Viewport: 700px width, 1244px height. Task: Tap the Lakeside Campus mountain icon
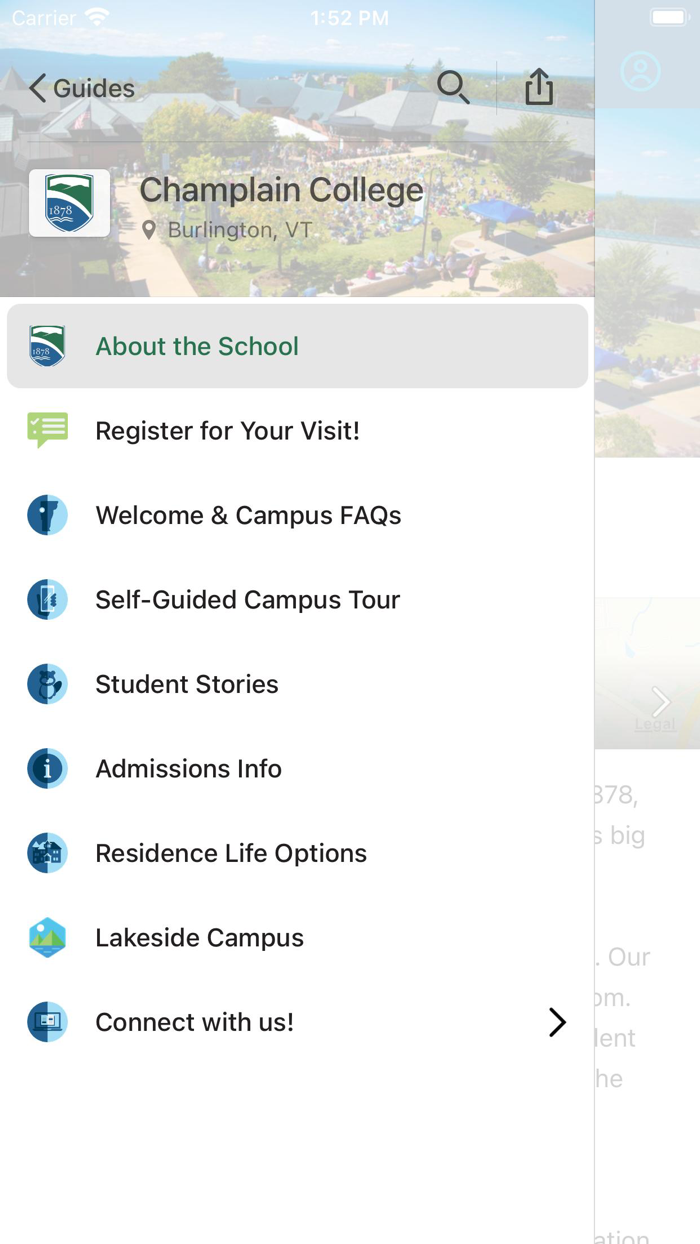point(47,937)
